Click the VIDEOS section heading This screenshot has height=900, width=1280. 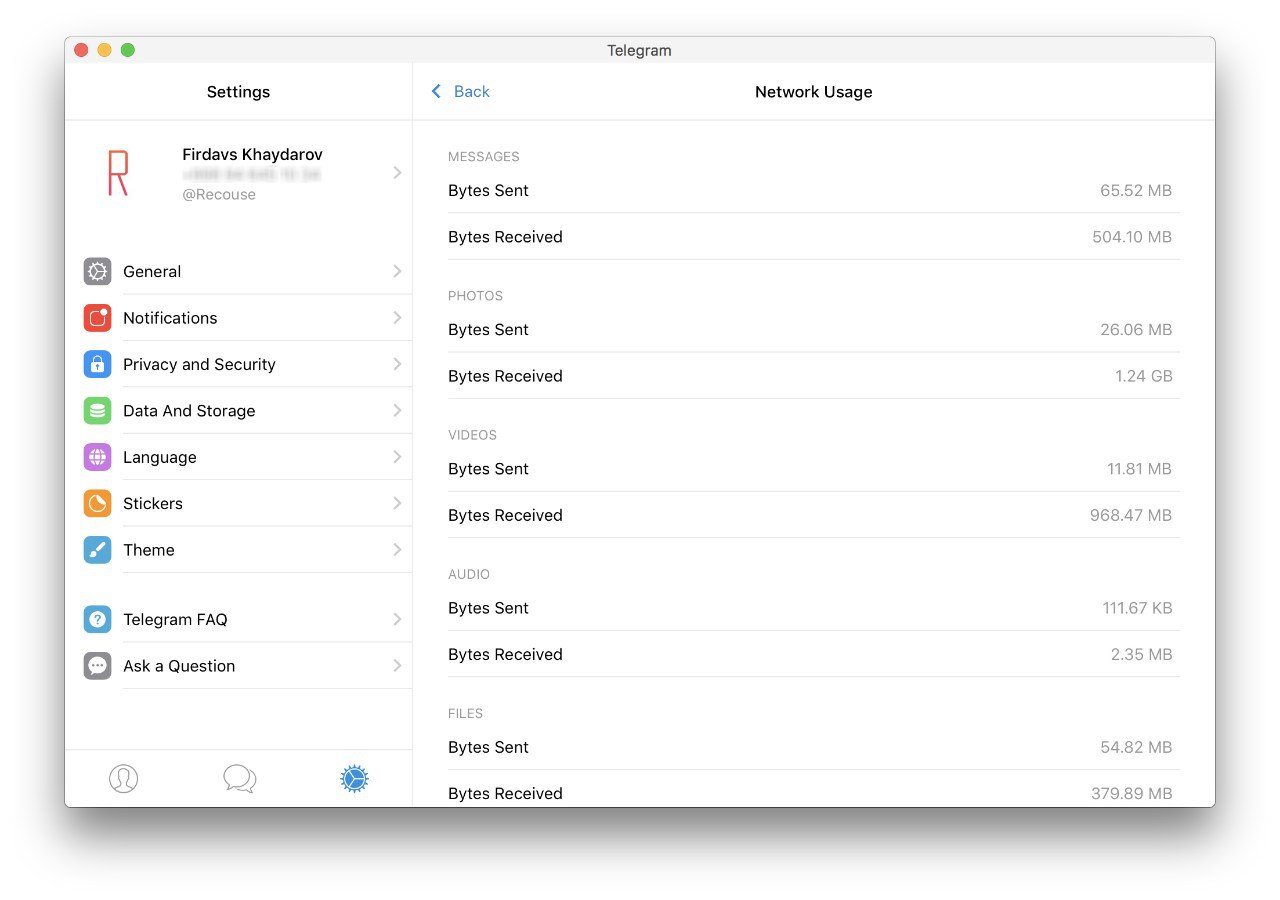coord(473,435)
